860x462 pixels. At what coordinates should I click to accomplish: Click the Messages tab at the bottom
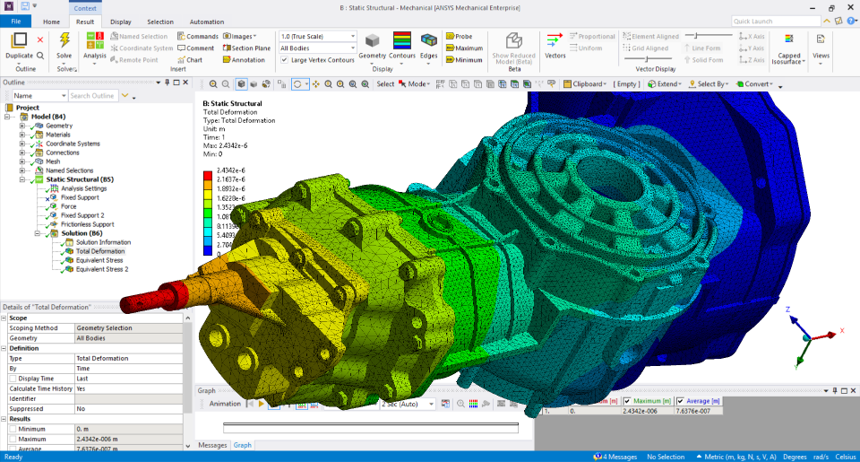click(212, 445)
